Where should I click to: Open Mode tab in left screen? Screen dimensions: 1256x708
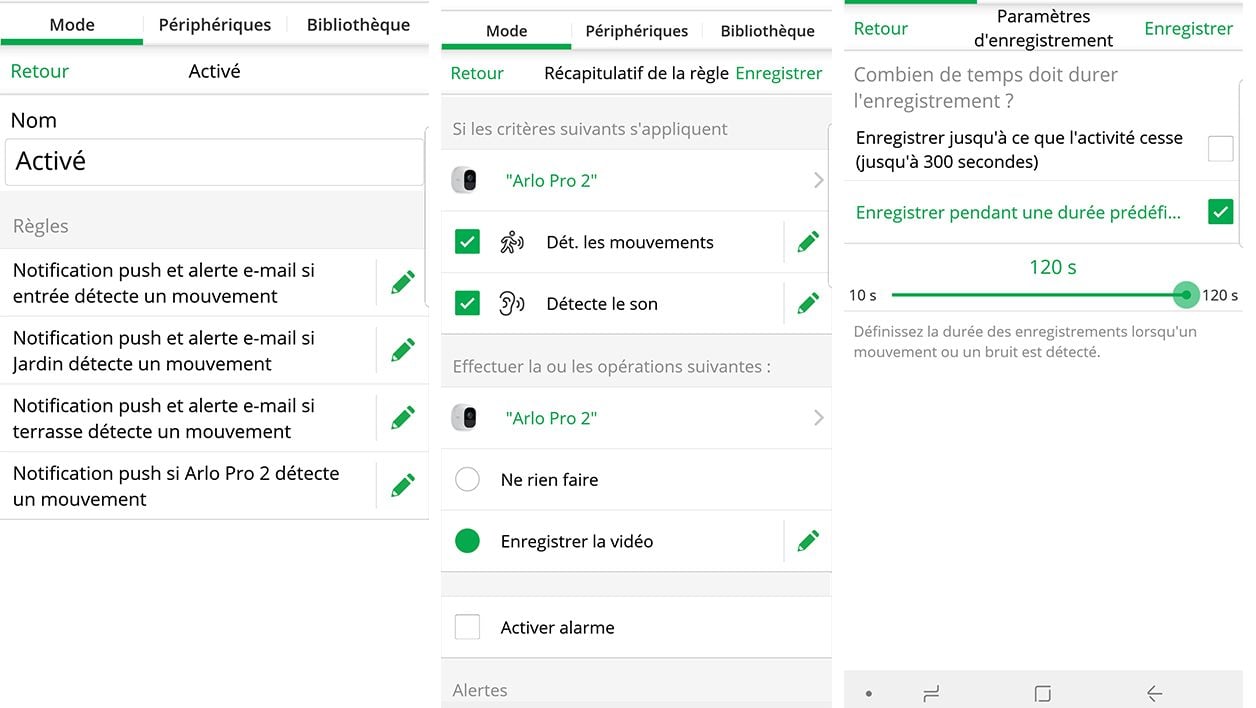[x=72, y=24]
